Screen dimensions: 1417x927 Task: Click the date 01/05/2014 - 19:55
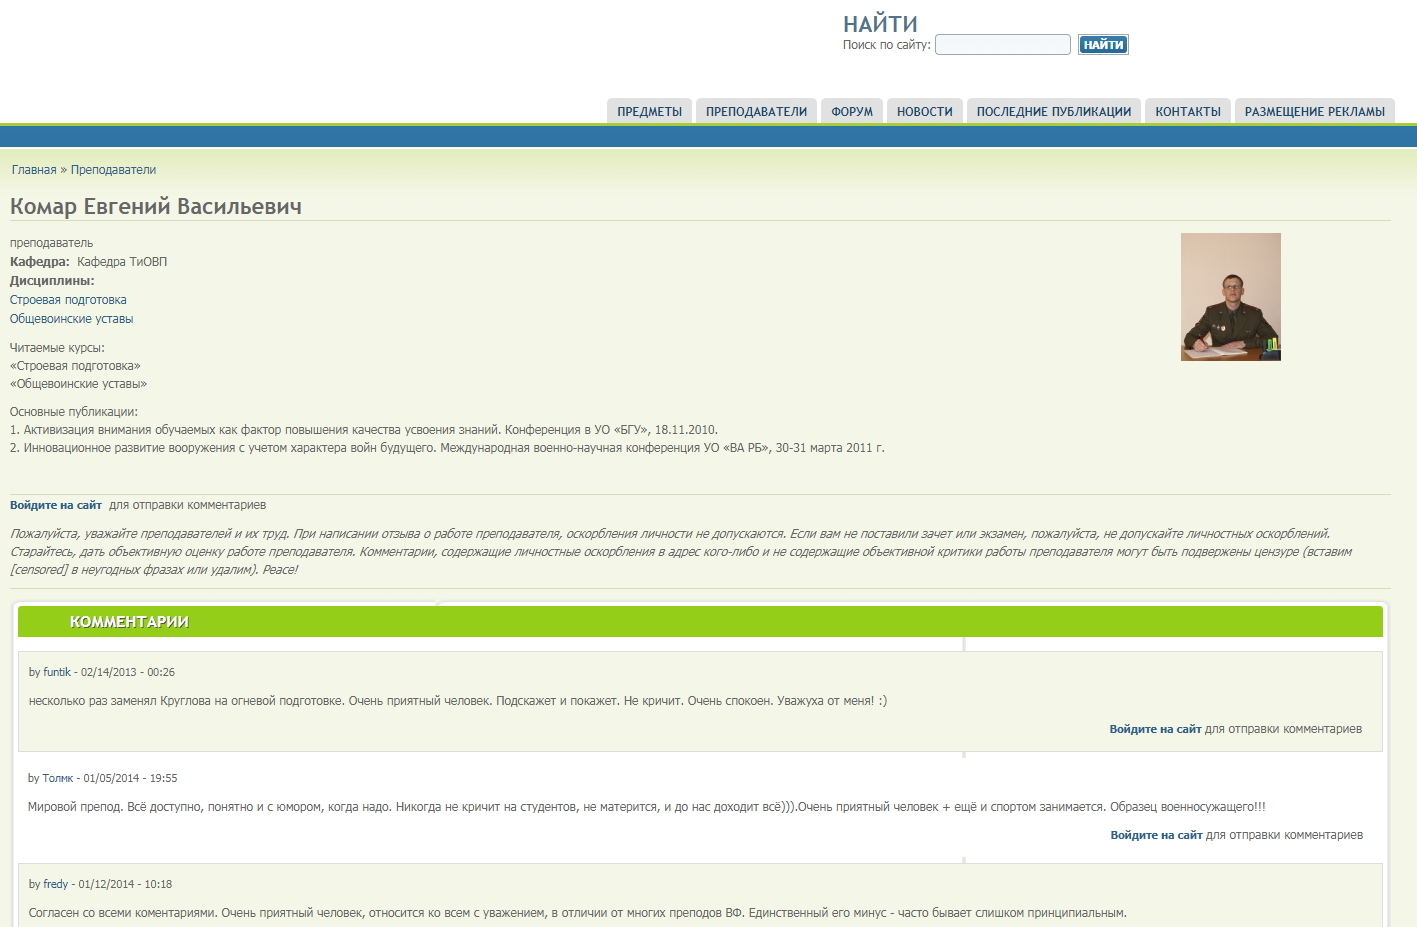[130, 778]
